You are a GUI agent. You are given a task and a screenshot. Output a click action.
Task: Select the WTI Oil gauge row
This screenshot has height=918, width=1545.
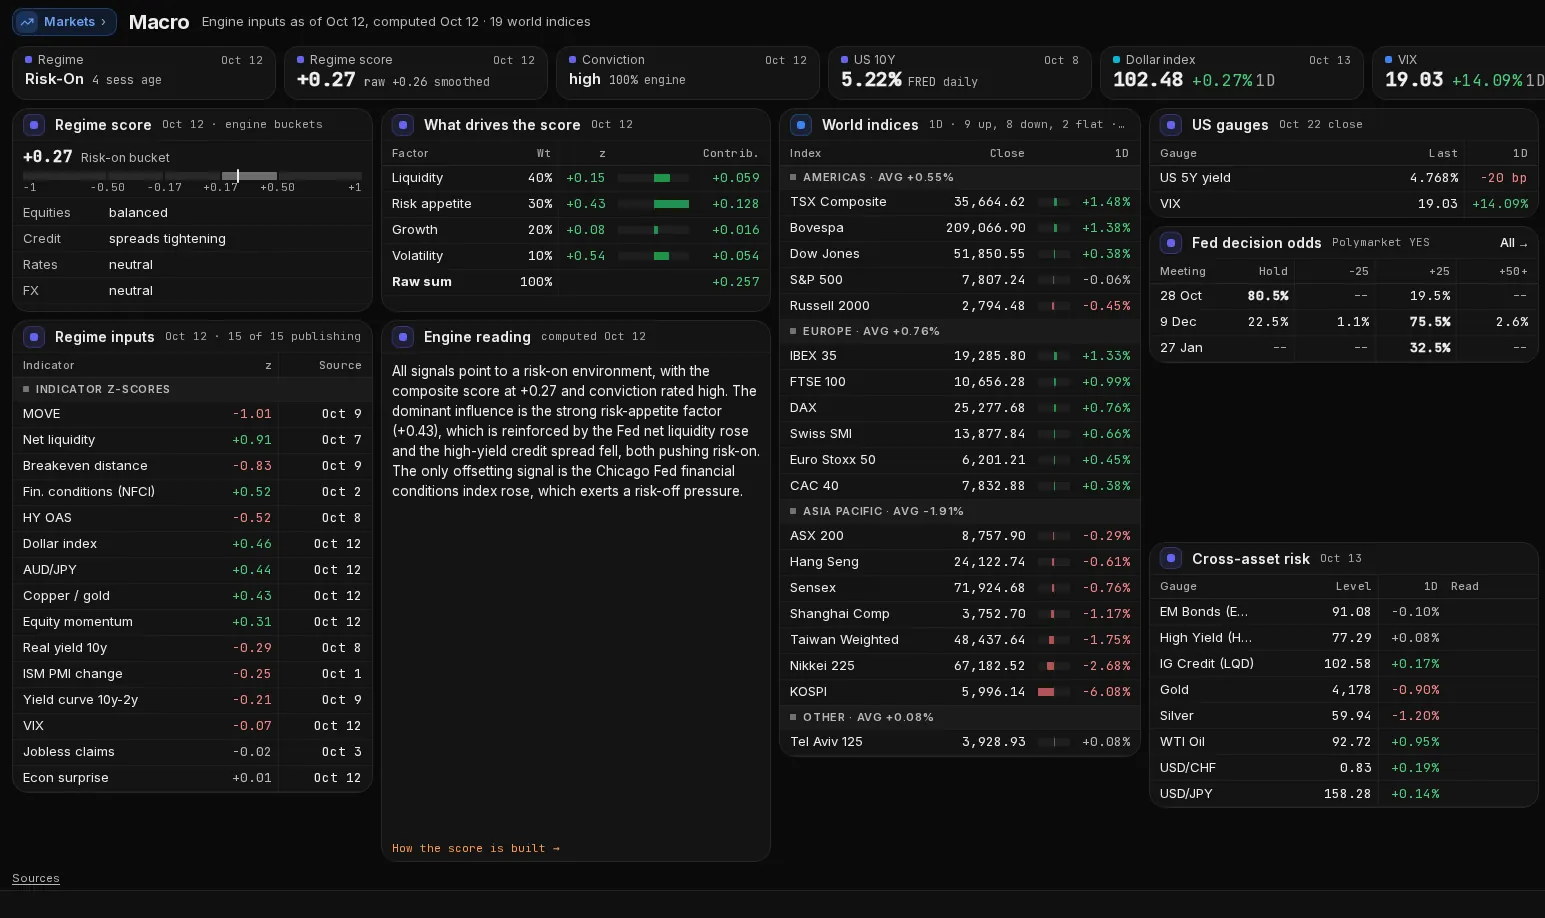tap(1344, 742)
